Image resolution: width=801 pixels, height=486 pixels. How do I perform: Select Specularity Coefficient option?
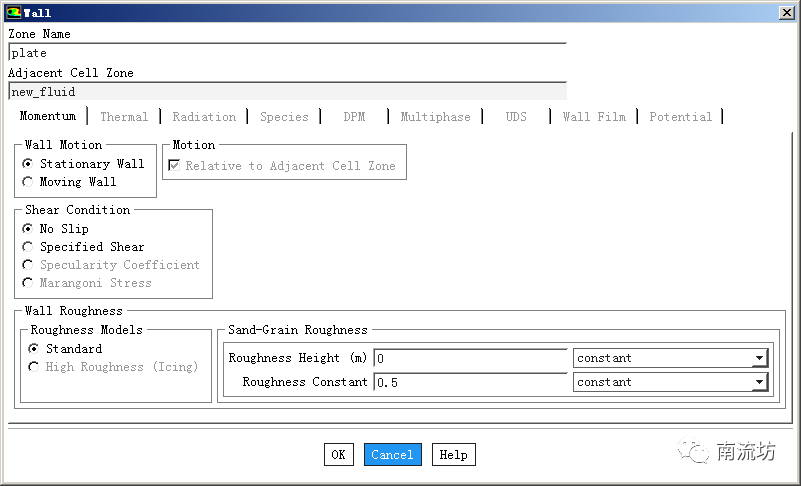(x=28, y=265)
